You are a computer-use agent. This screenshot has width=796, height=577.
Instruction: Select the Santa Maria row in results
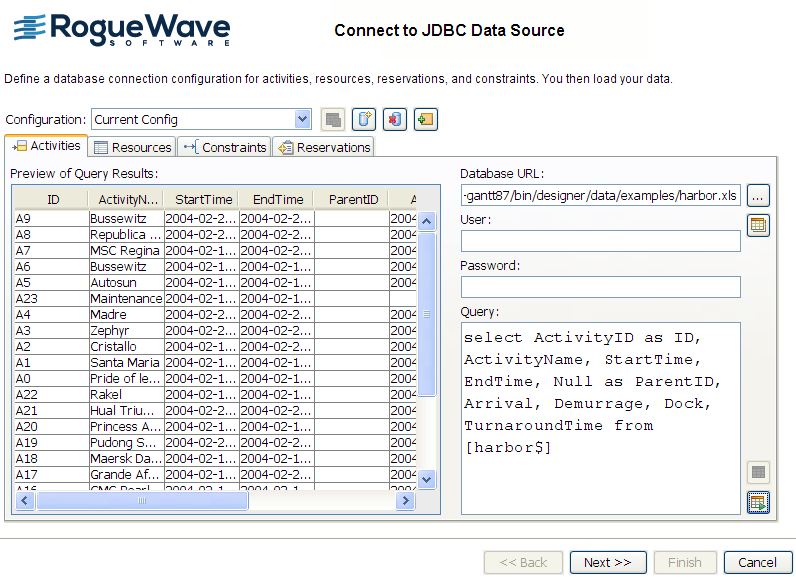tap(125, 362)
